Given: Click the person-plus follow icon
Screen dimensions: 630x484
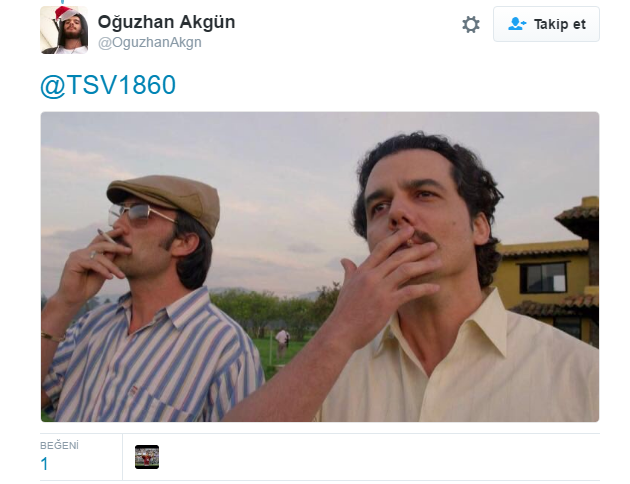Looking at the screenshot, I should (517, 24).
